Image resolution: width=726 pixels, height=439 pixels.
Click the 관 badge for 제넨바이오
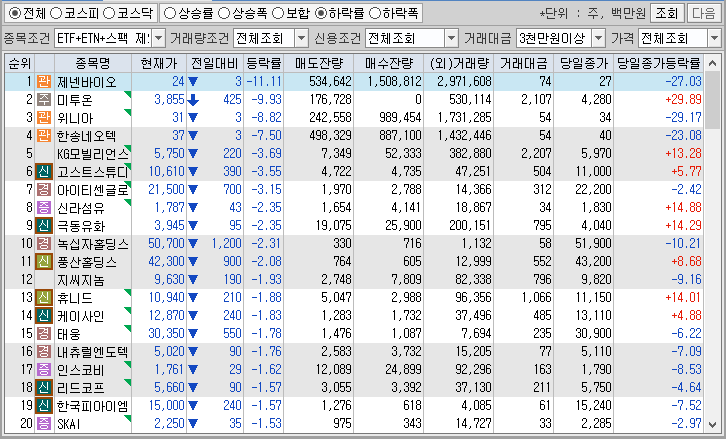(x=44, y=82)
